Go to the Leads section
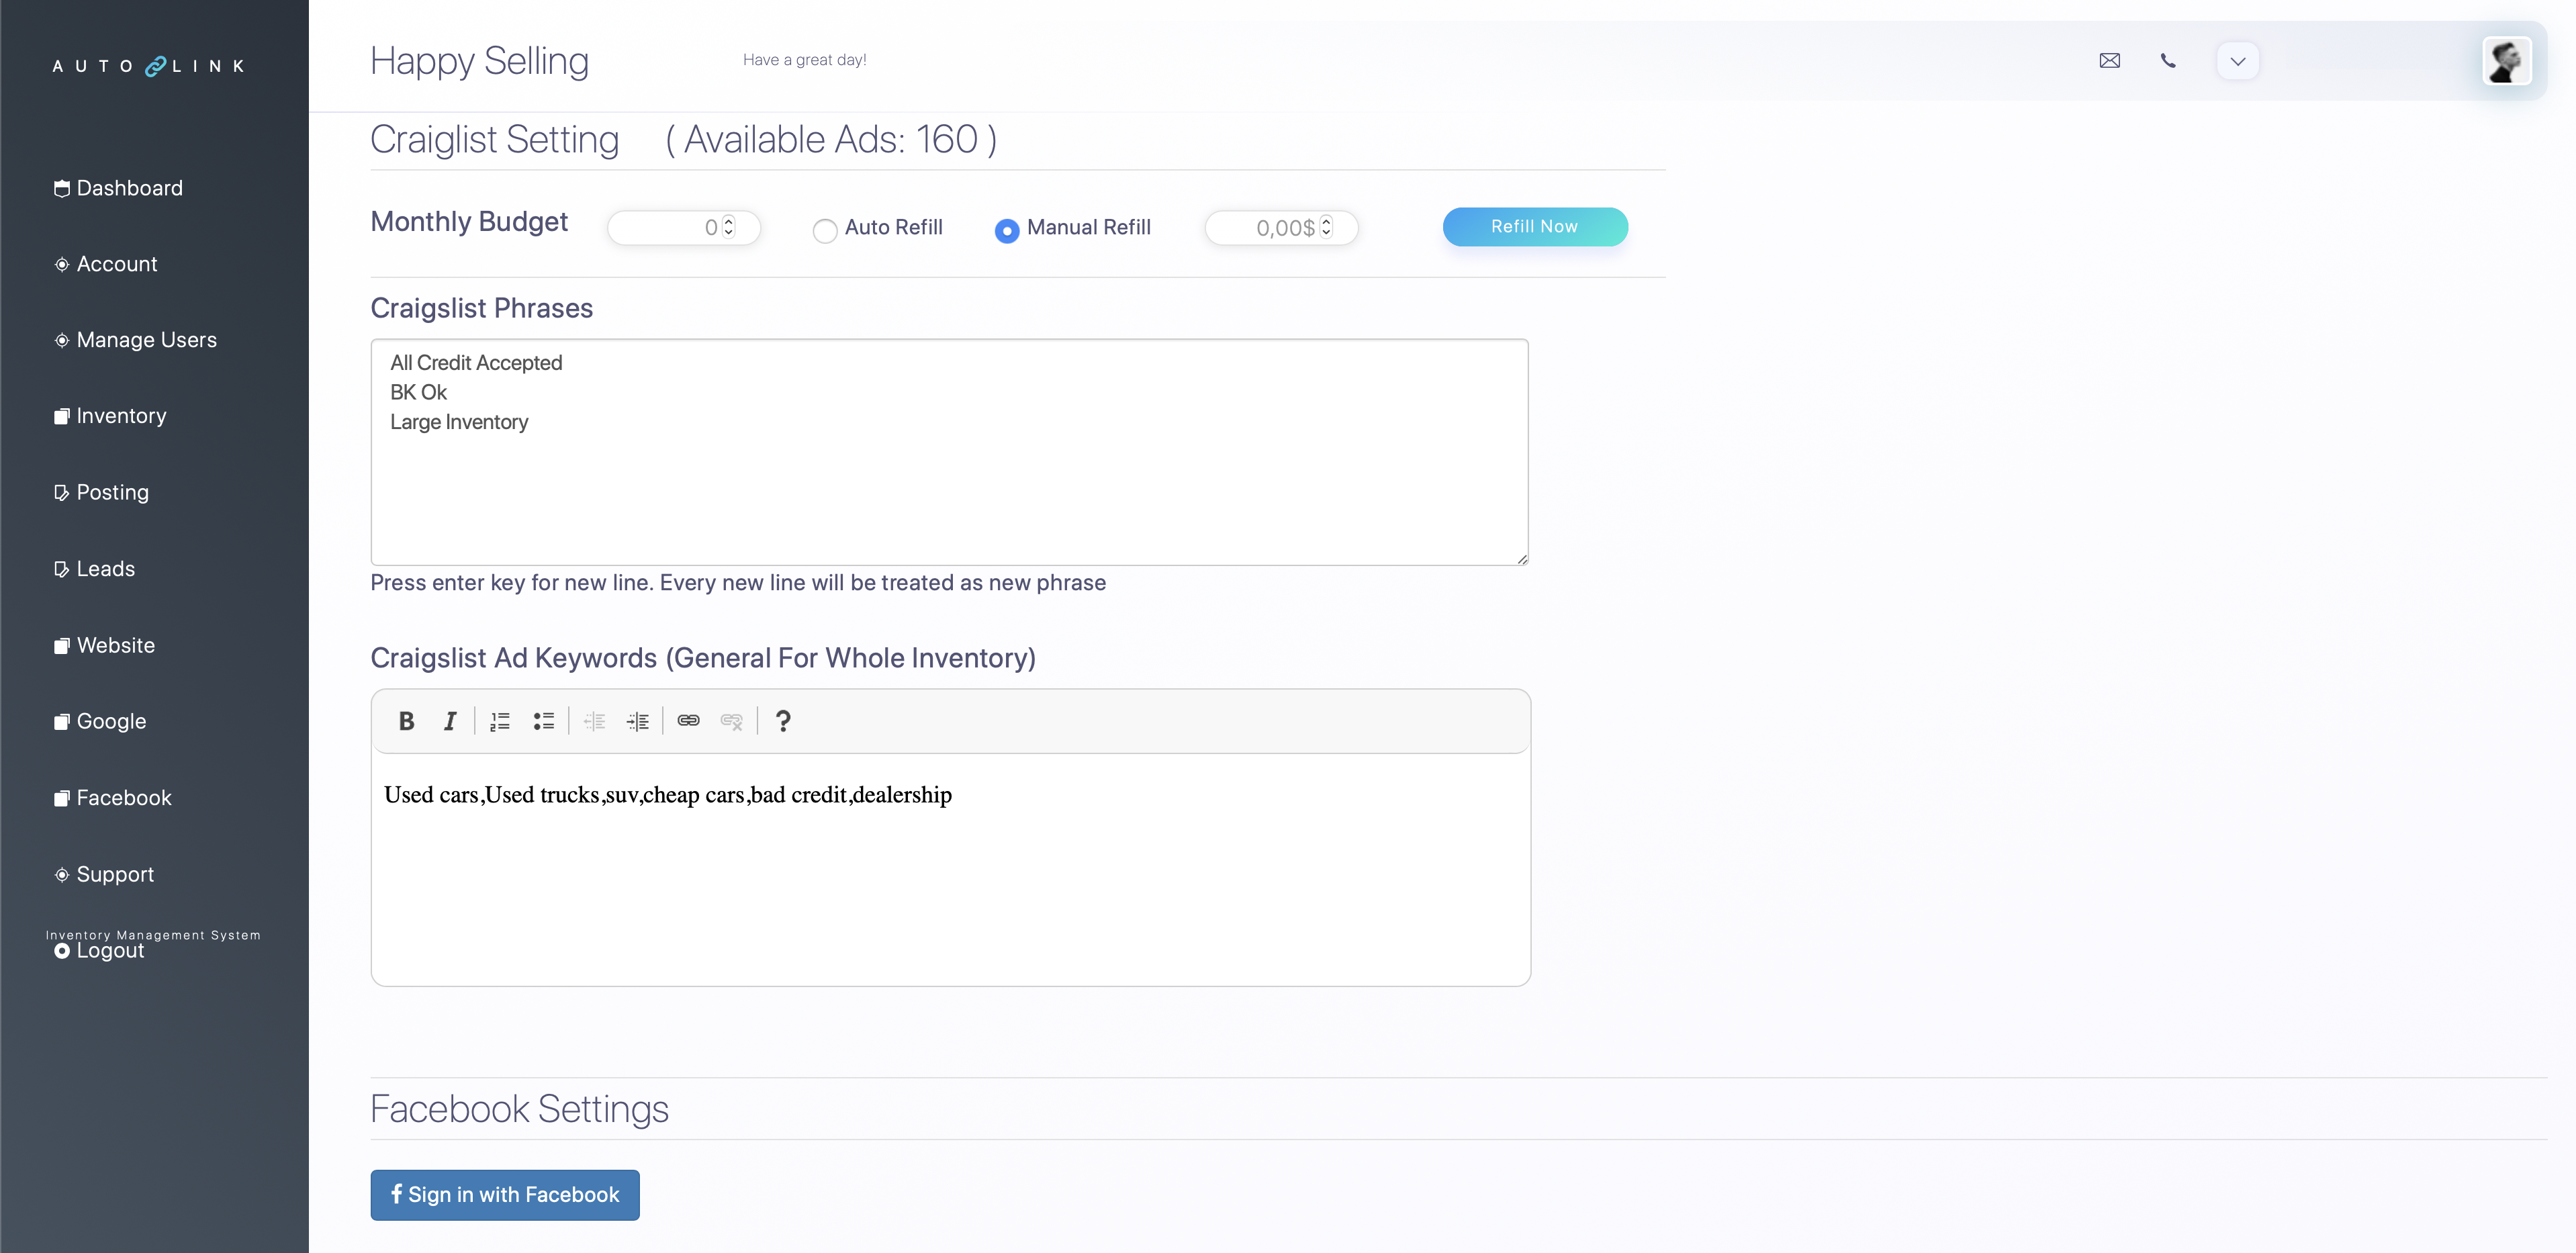 tap(105, 569)
